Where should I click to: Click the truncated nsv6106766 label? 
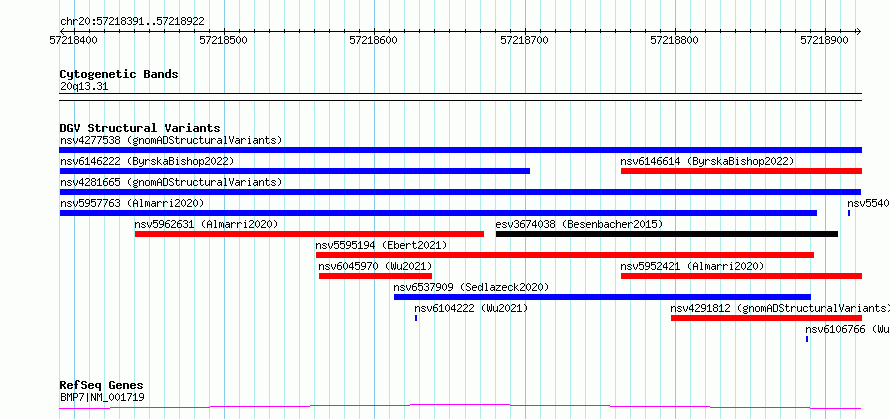click(847, 329)
